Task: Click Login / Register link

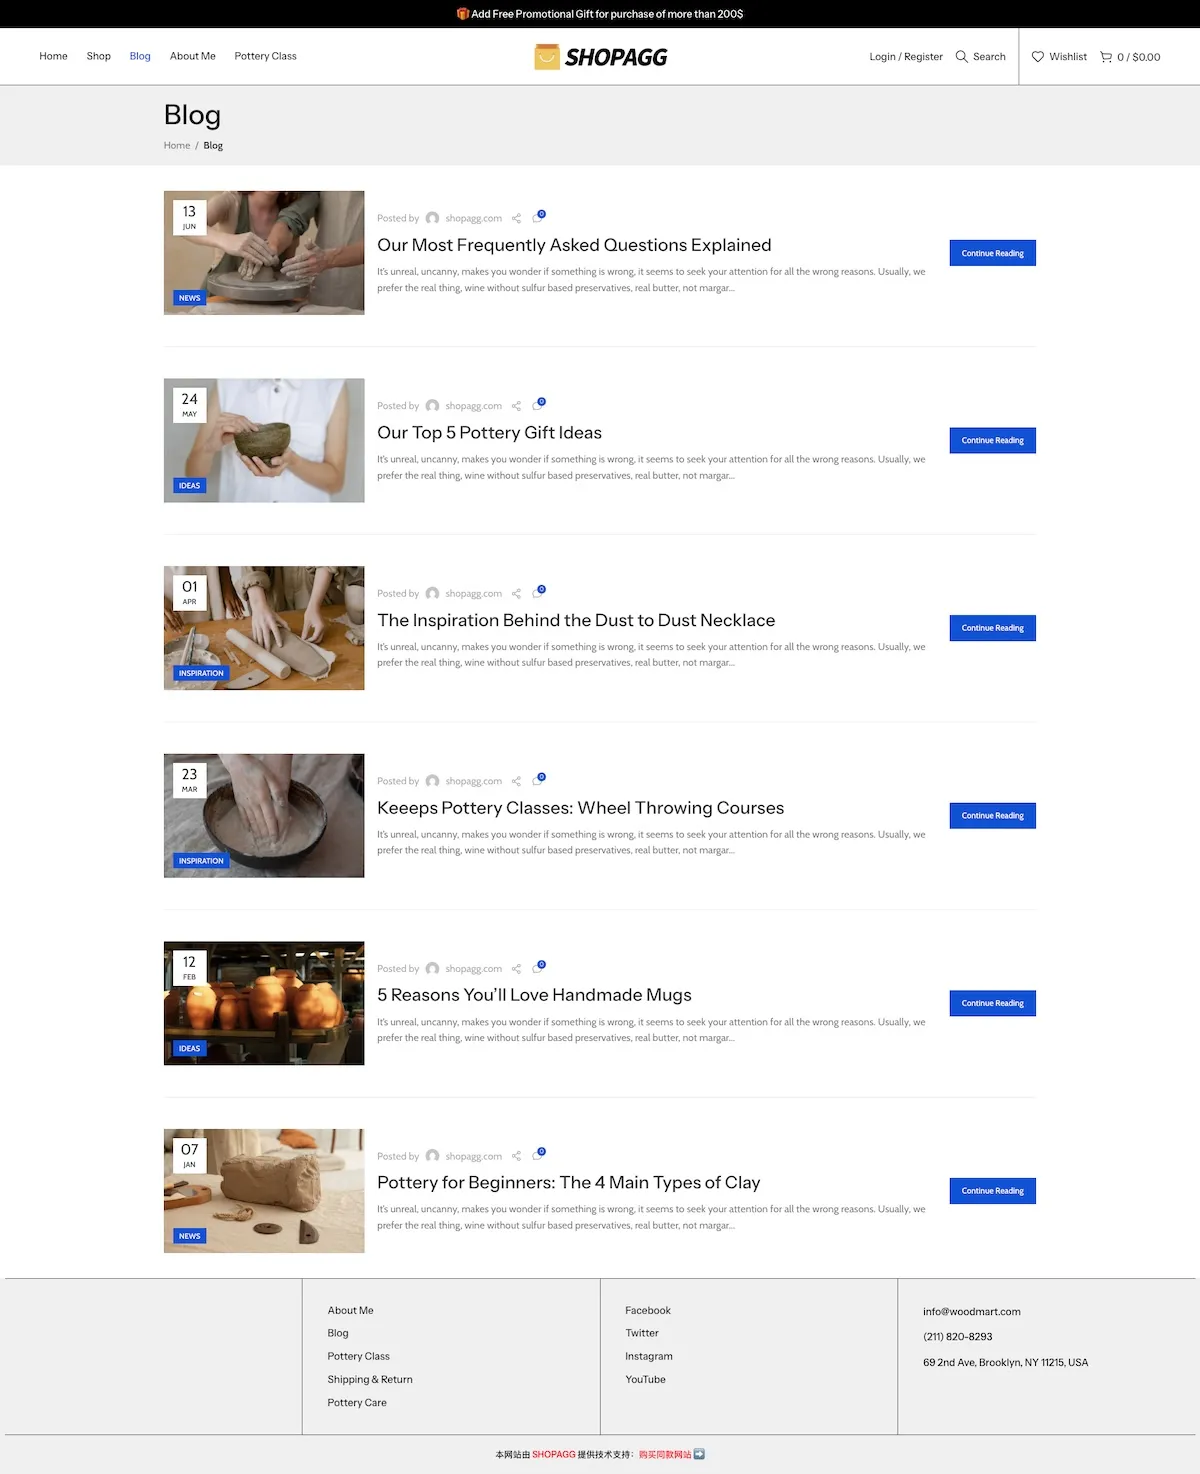Action: tap(906, 57)
